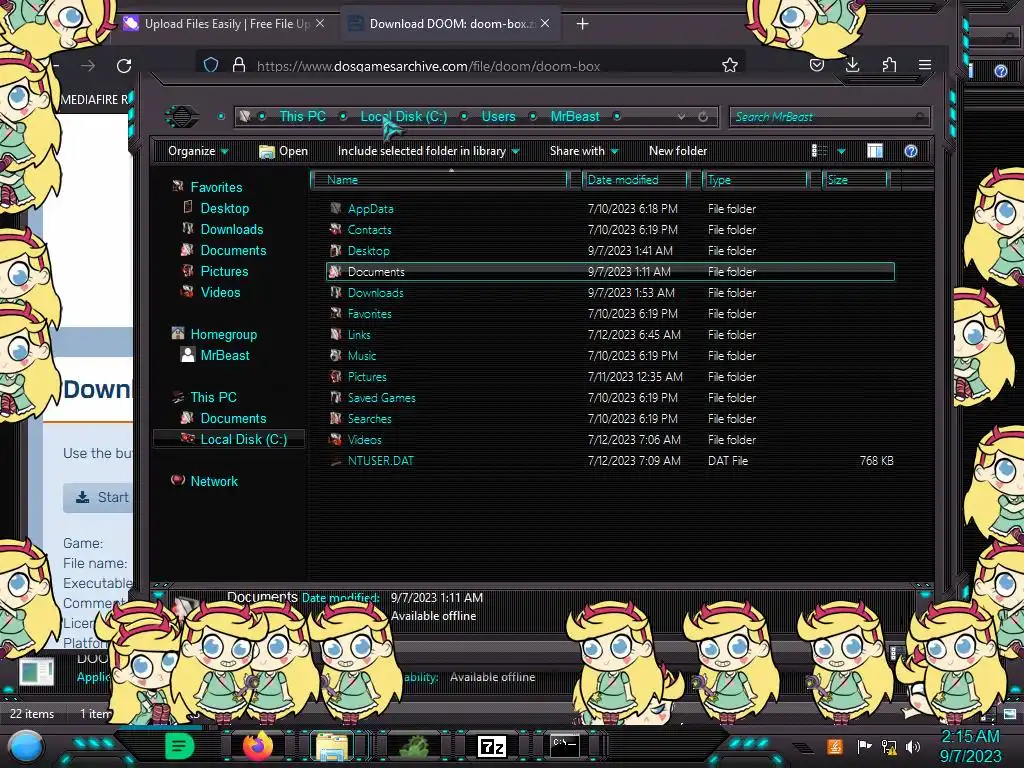
Task: Open address bar history dropdown in Explorer
Action: 681,117
